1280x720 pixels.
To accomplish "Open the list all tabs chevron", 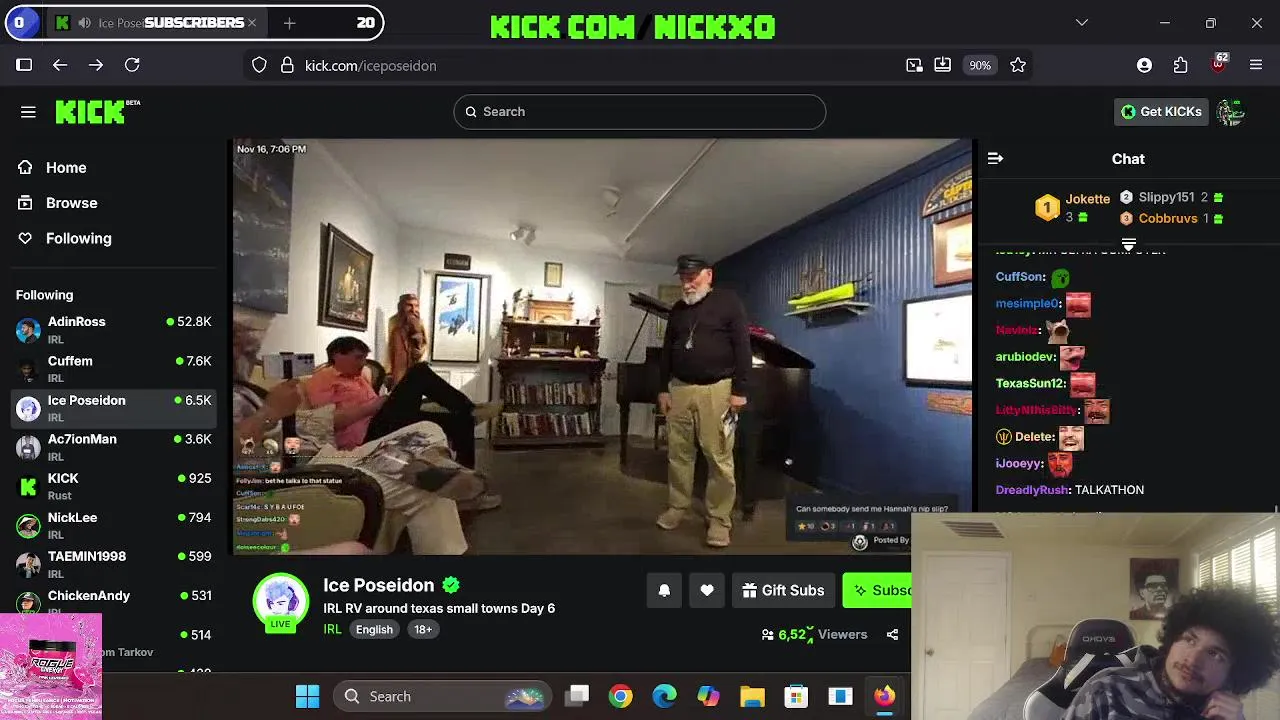I will (1081, 23).
